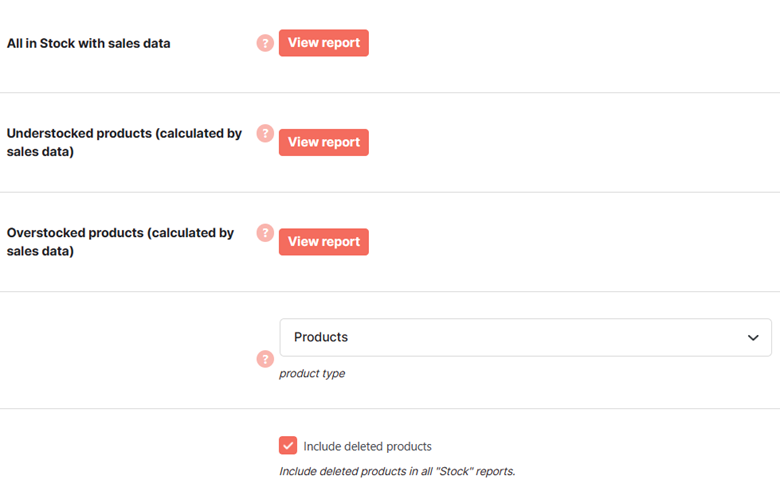Expand dropdown using the chevron arrow
The height and width of the screenshot is (503, 780).
tap(753, 338)
